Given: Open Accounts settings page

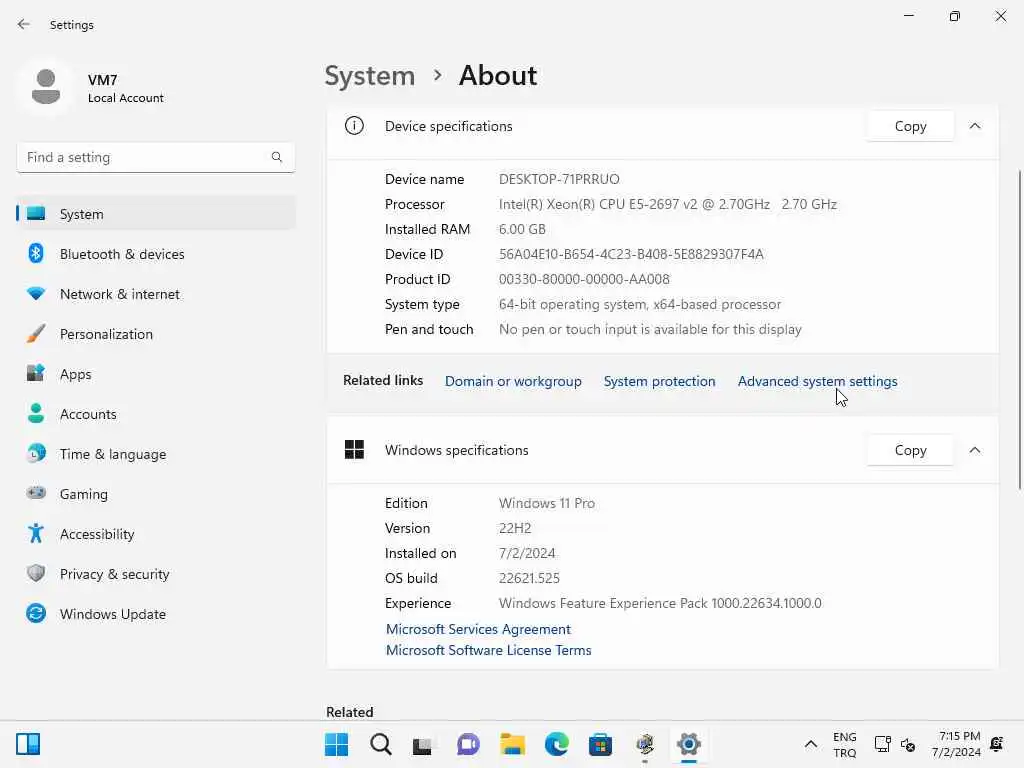Looking at the screenshot, I should pos(156,413).
